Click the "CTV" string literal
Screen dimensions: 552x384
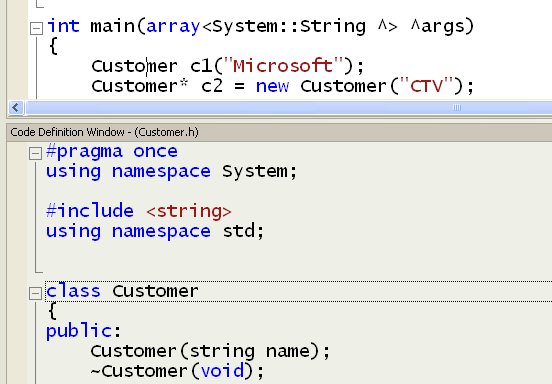point(426,86)
